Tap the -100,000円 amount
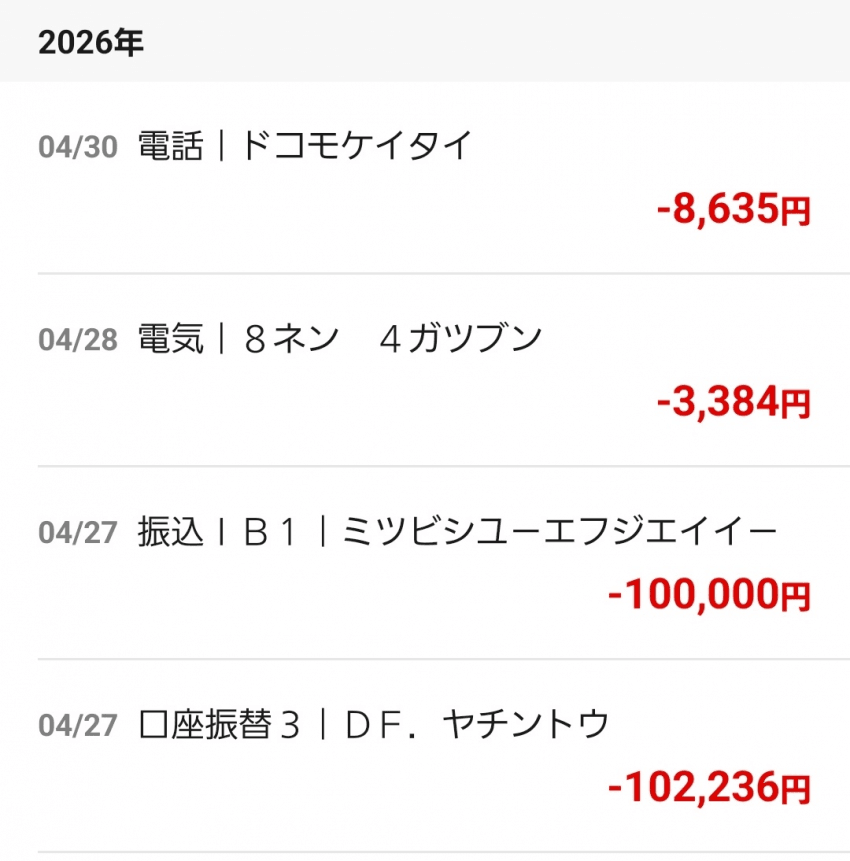Screen dimensions: 850x861 click(709, 595)
